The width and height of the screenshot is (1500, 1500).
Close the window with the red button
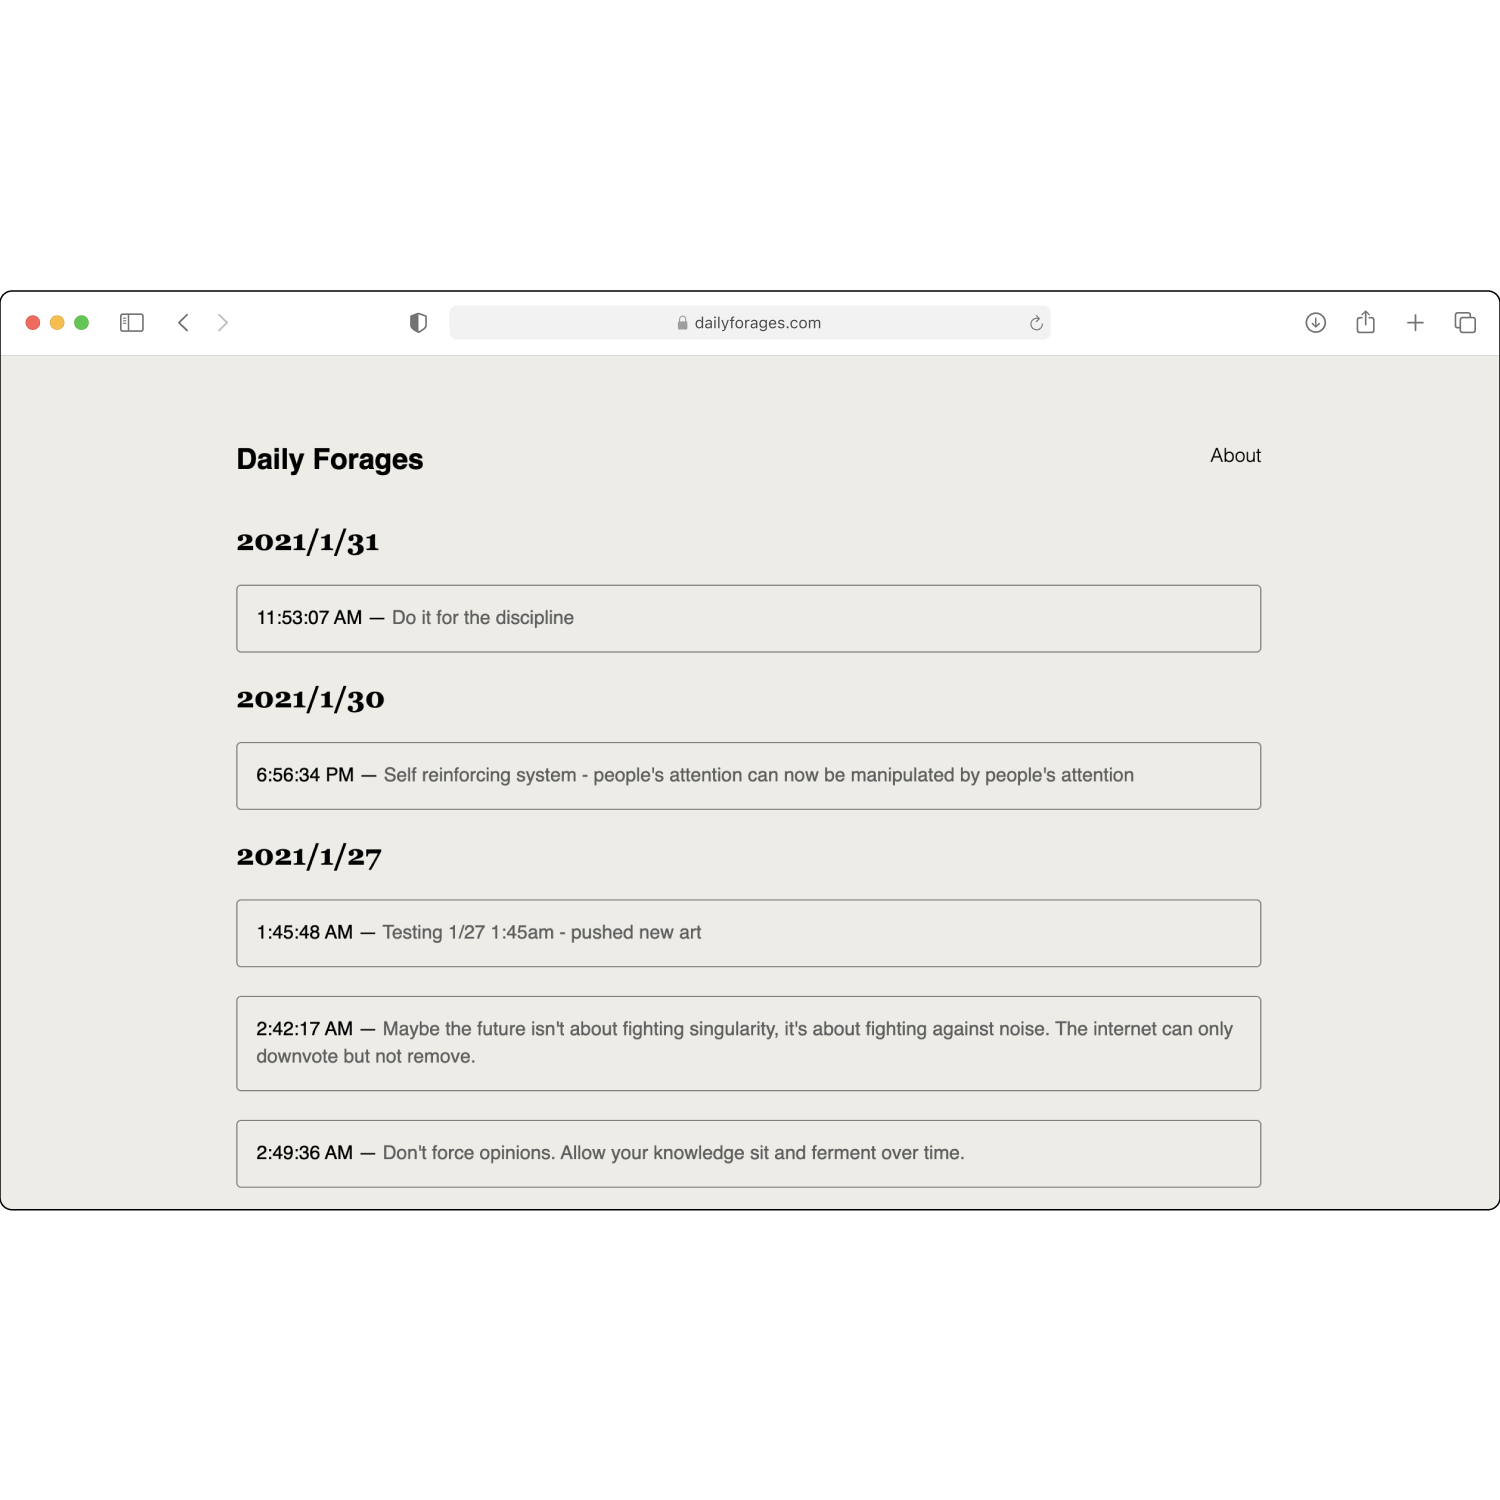pos(32,323)
